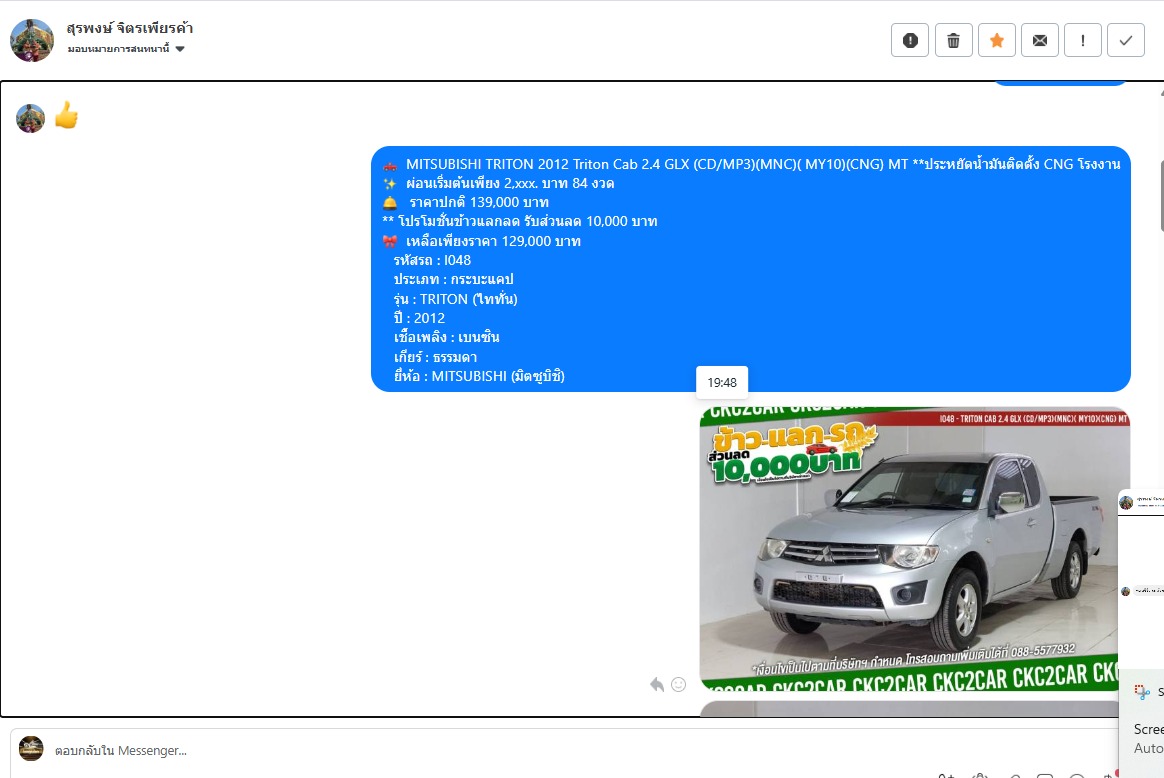Click the spam report circle-exclamation icon
The width and height of the screenshot is (1164, 778).
tap(910, 40)
